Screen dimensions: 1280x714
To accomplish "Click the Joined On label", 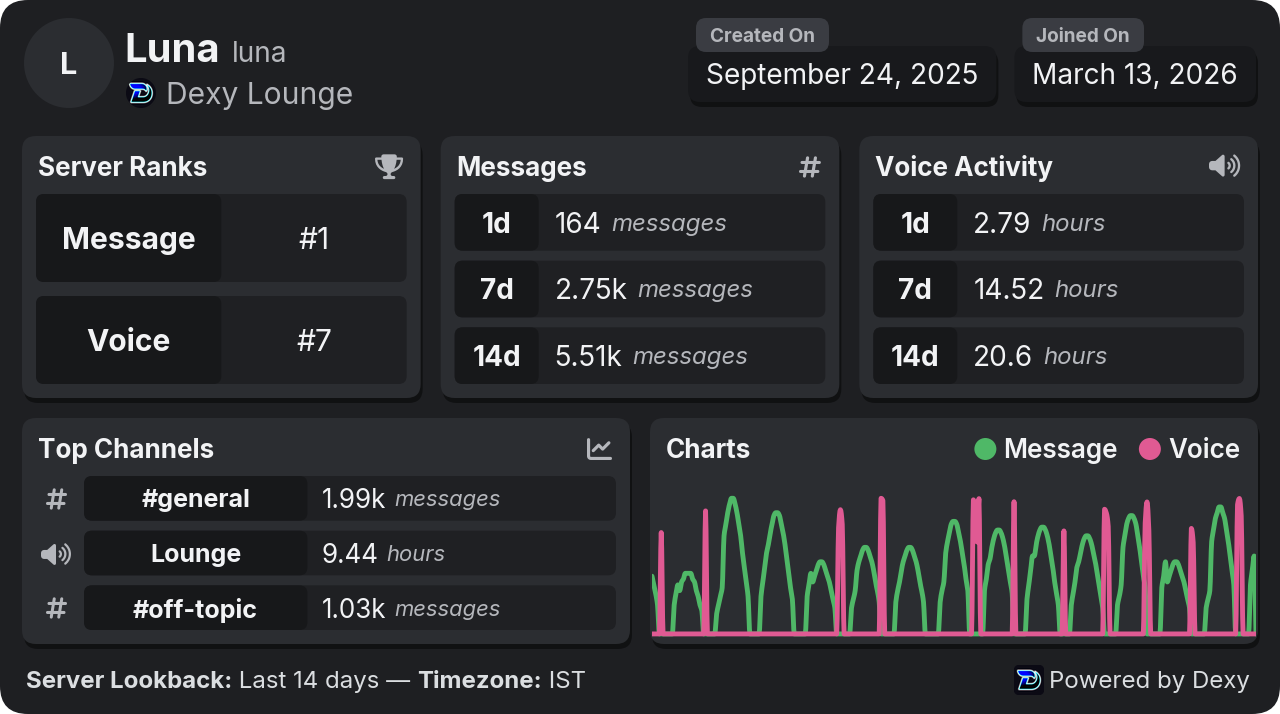I will [x=1082, y=36].
